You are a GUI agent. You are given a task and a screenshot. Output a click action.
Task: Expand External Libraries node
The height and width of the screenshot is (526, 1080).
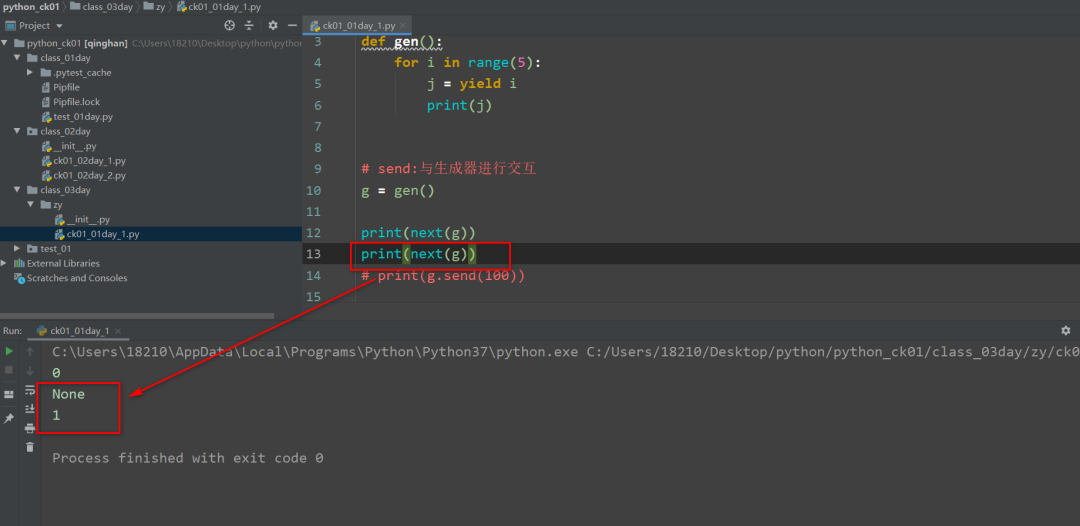[5, 263]
